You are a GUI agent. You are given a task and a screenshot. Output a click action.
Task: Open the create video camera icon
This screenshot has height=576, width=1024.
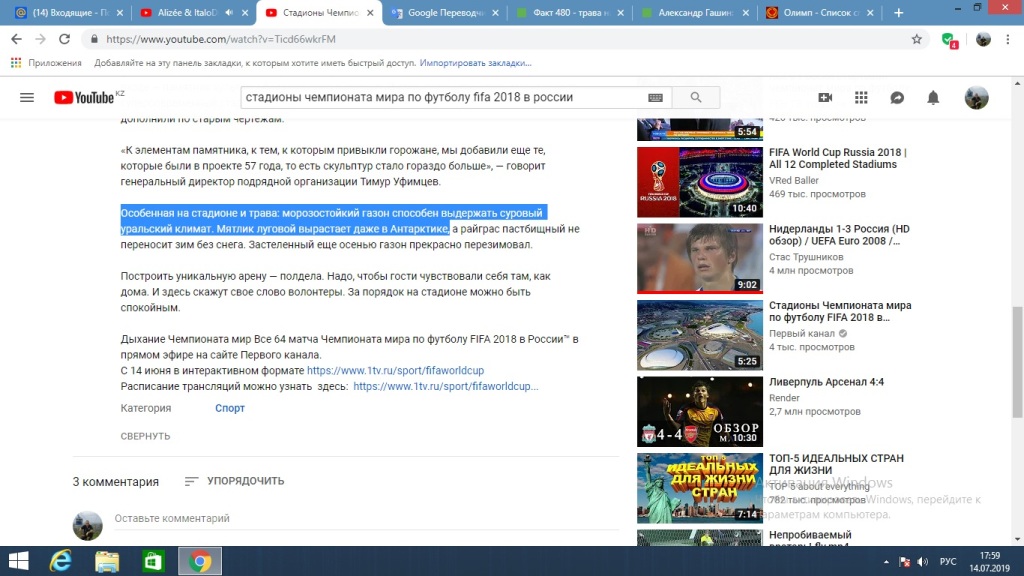point(825,97)
